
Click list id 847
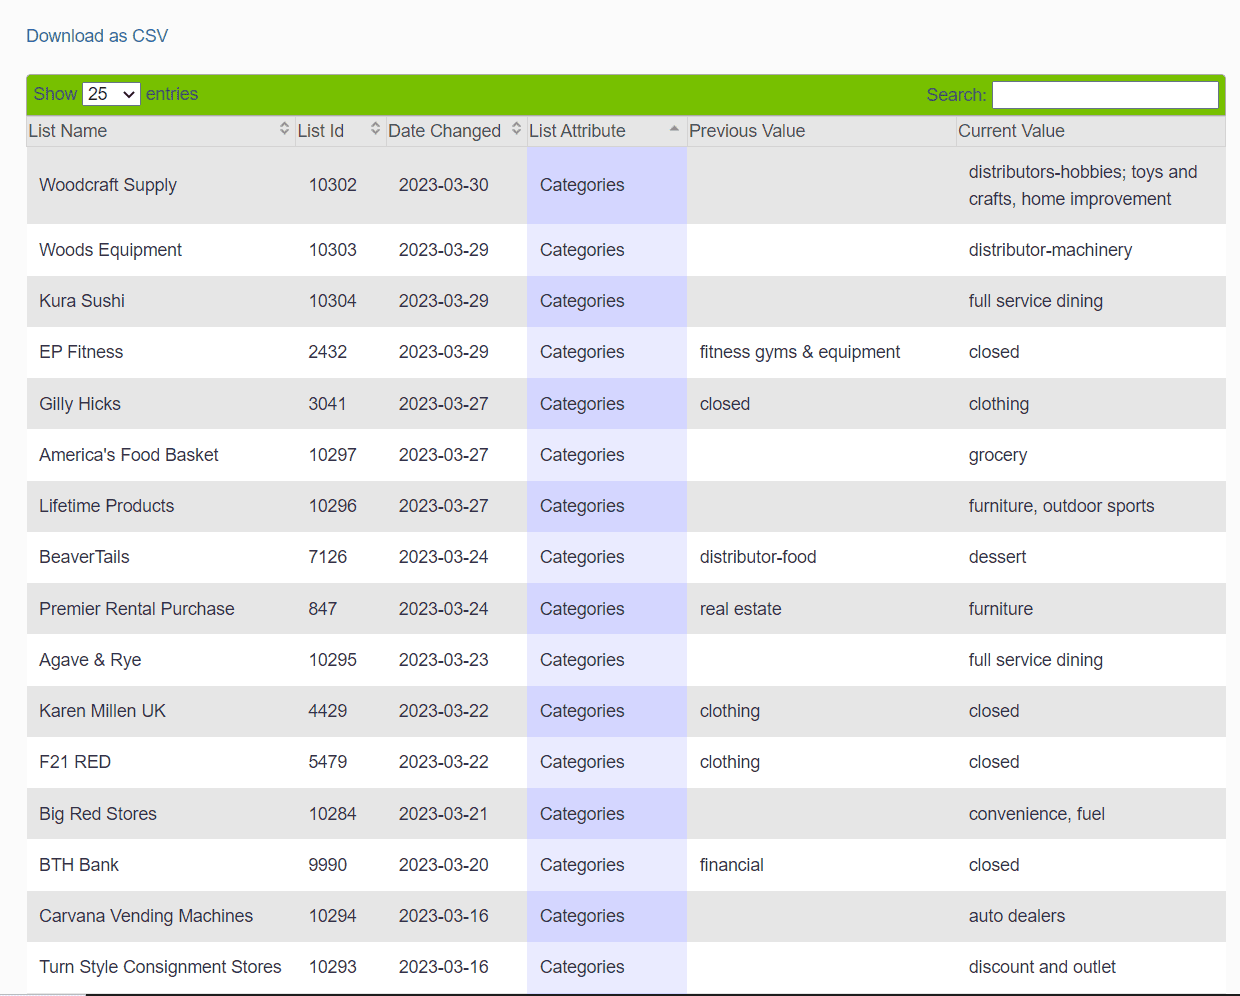(323, 609)
